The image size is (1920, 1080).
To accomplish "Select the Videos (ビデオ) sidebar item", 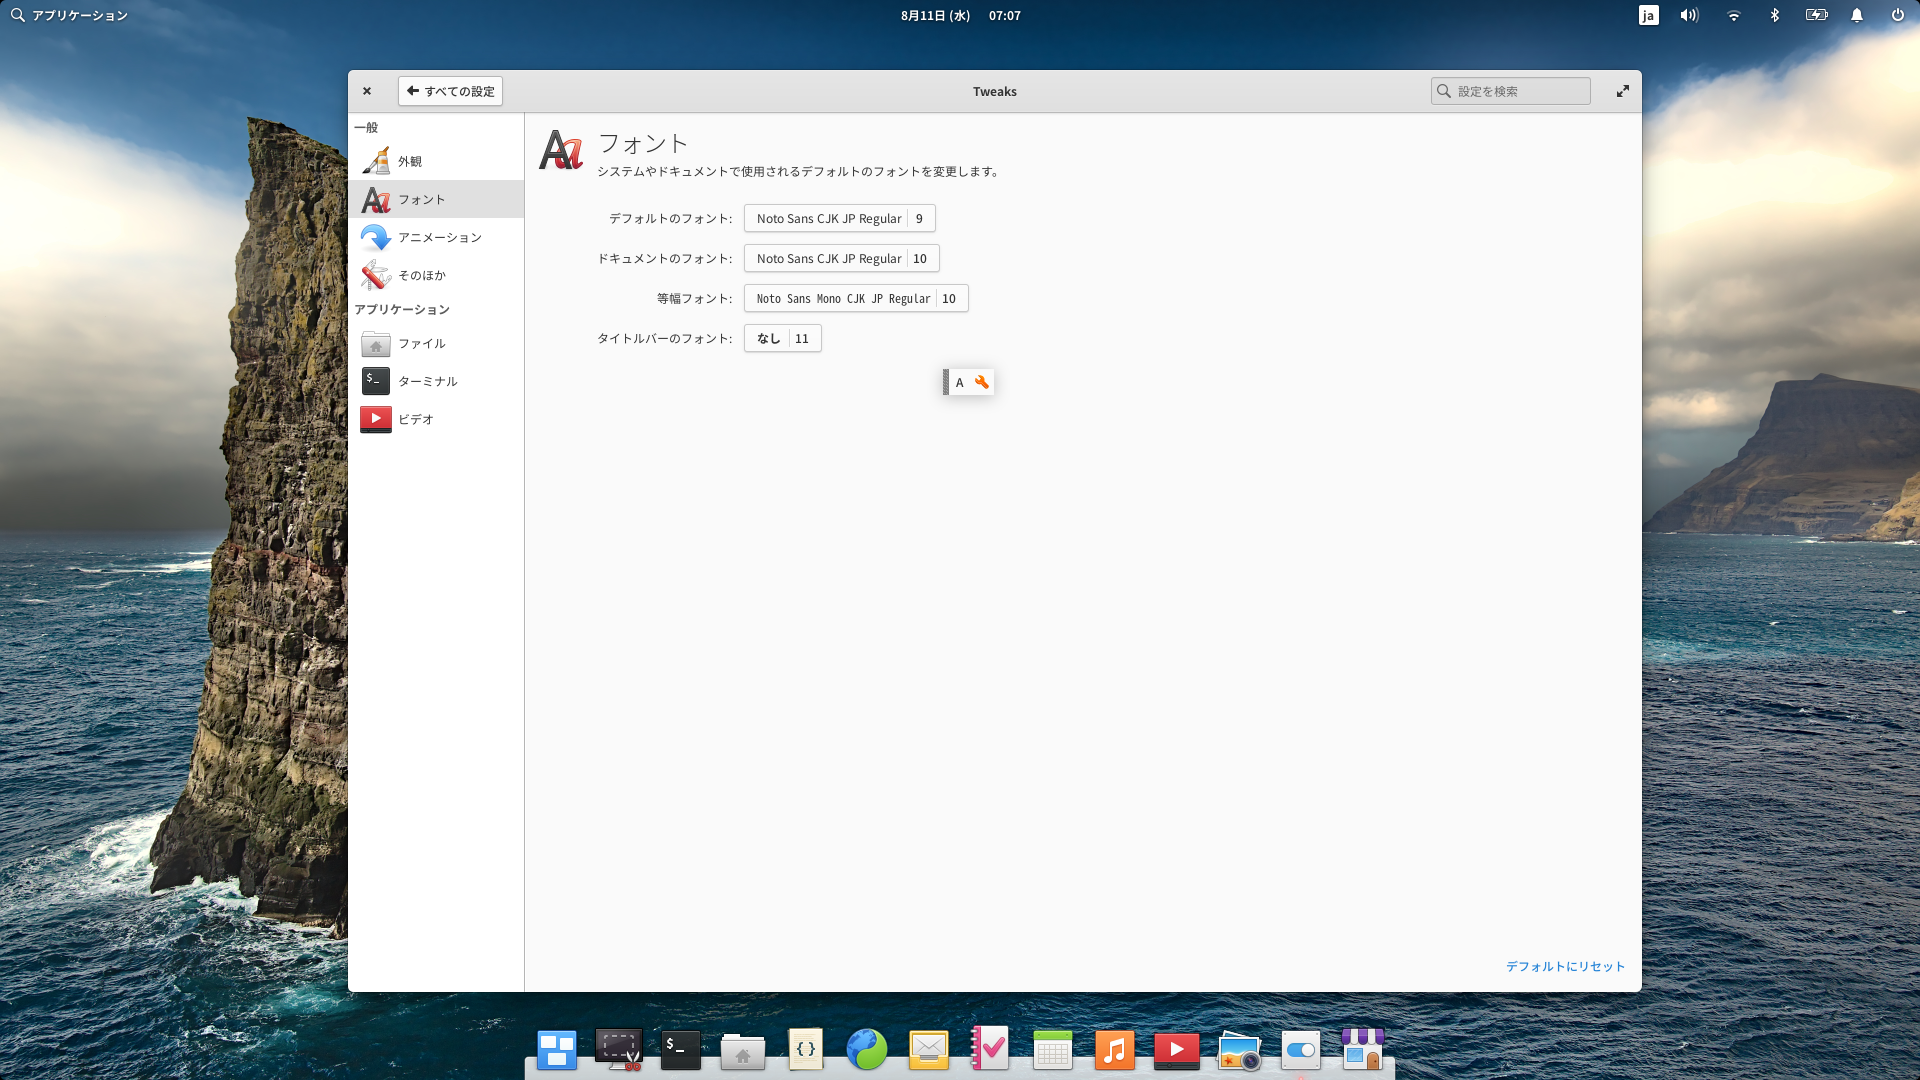I will [x=415, y=419].
